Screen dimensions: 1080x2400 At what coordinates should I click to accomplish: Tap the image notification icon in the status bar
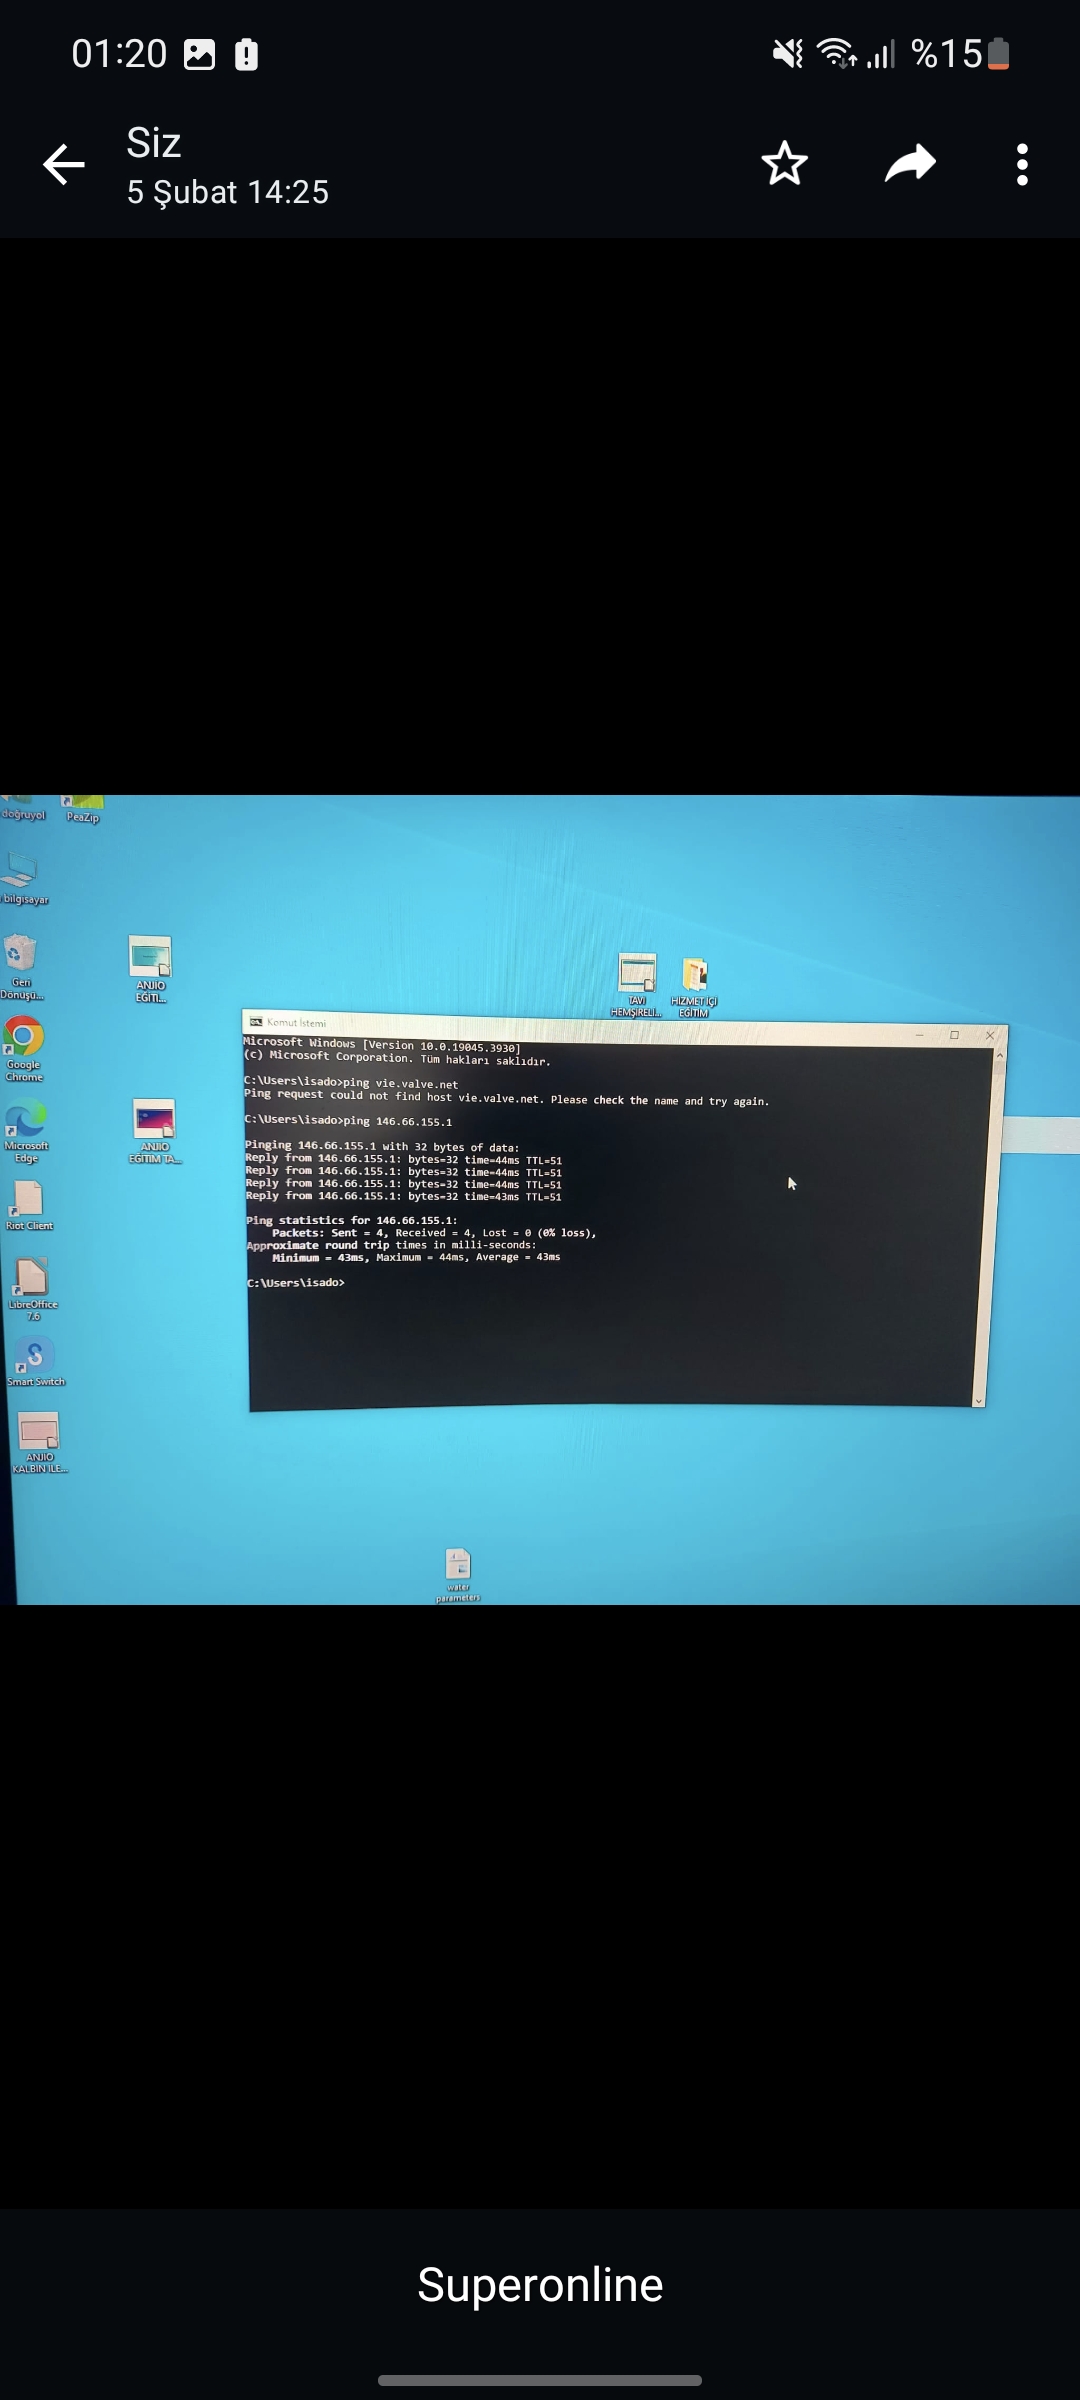(x=200, y=54)
